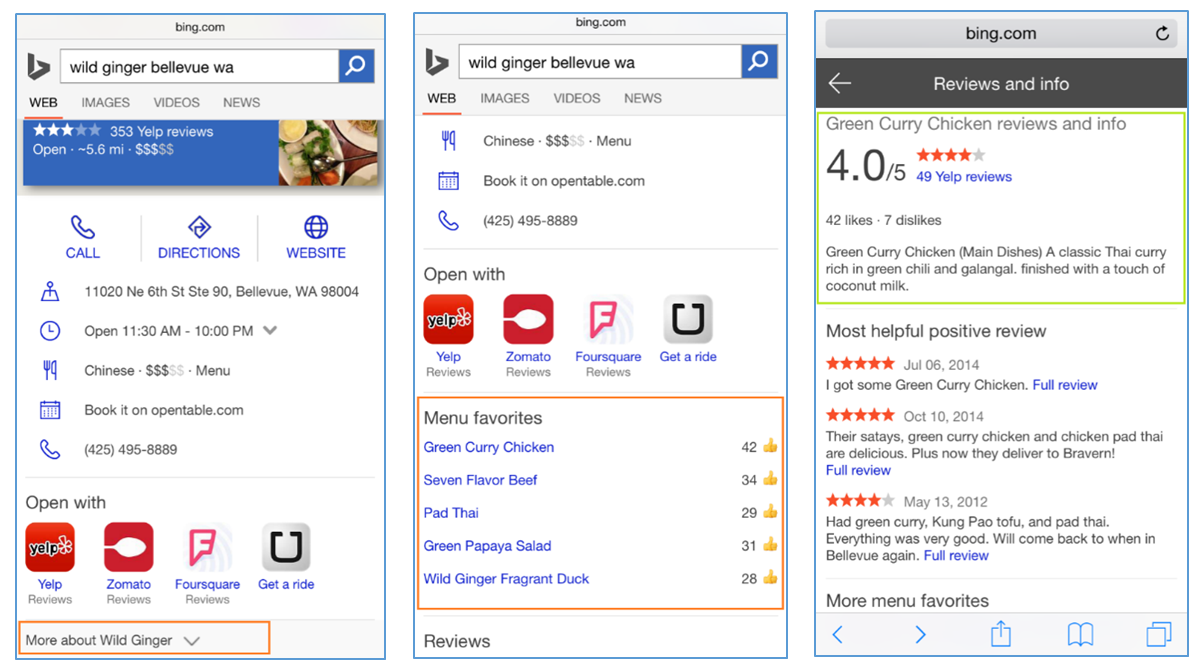Tap the Uber Get a ride icon in the first screen
Screen dimensions: 1204x670
pos(286,547)
